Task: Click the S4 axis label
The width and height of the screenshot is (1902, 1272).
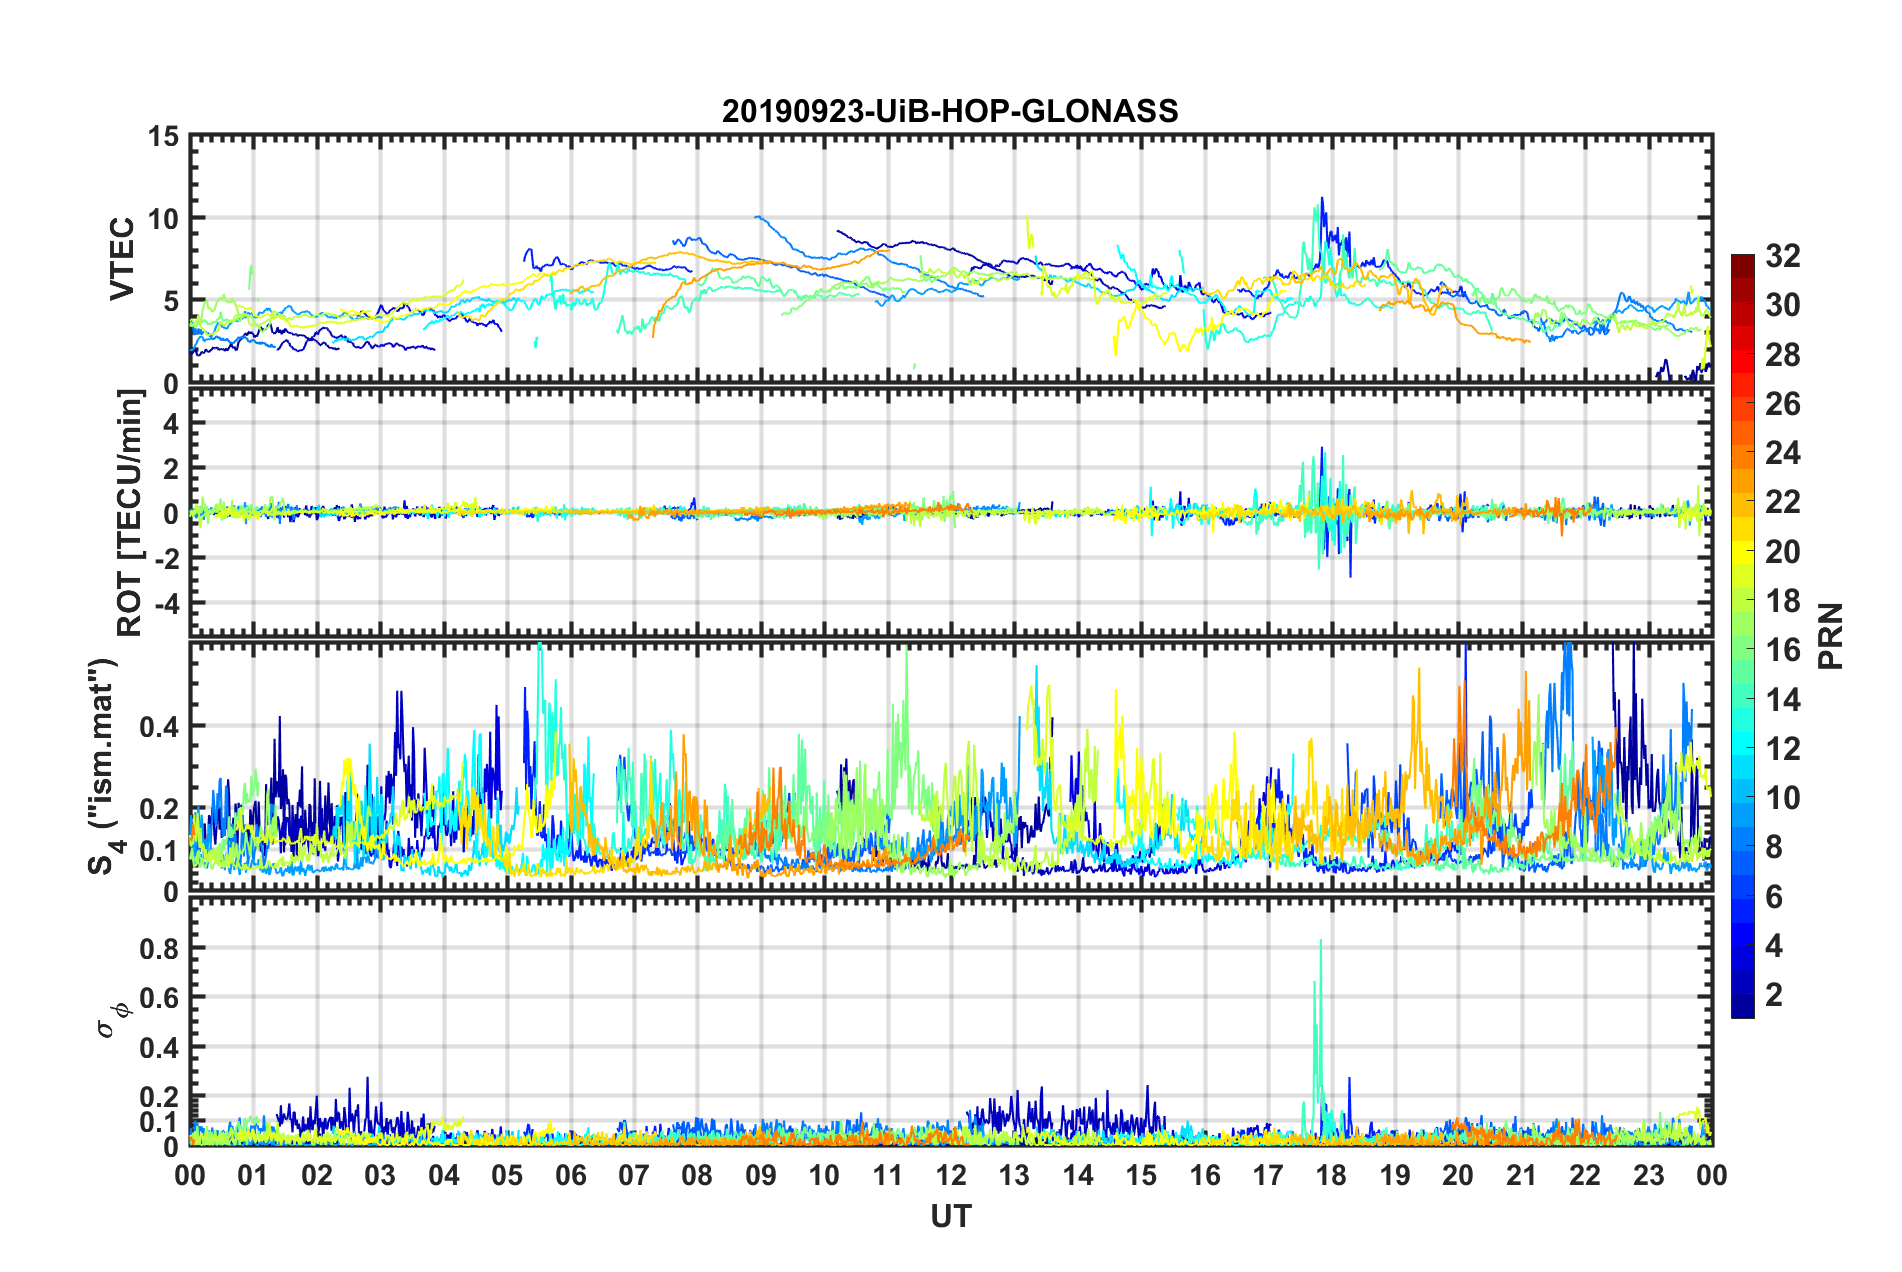Action: pyautogui.click(x=104, y=766)
